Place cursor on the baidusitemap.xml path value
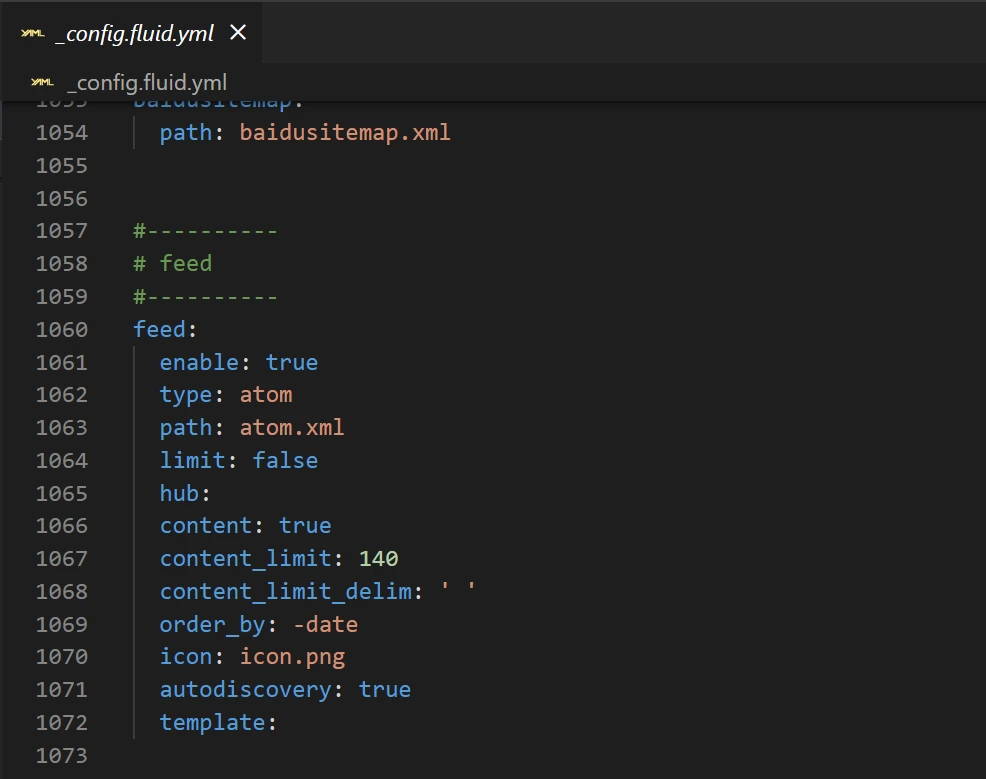This screenshot has width=986, height=779. tap(345, 132)
